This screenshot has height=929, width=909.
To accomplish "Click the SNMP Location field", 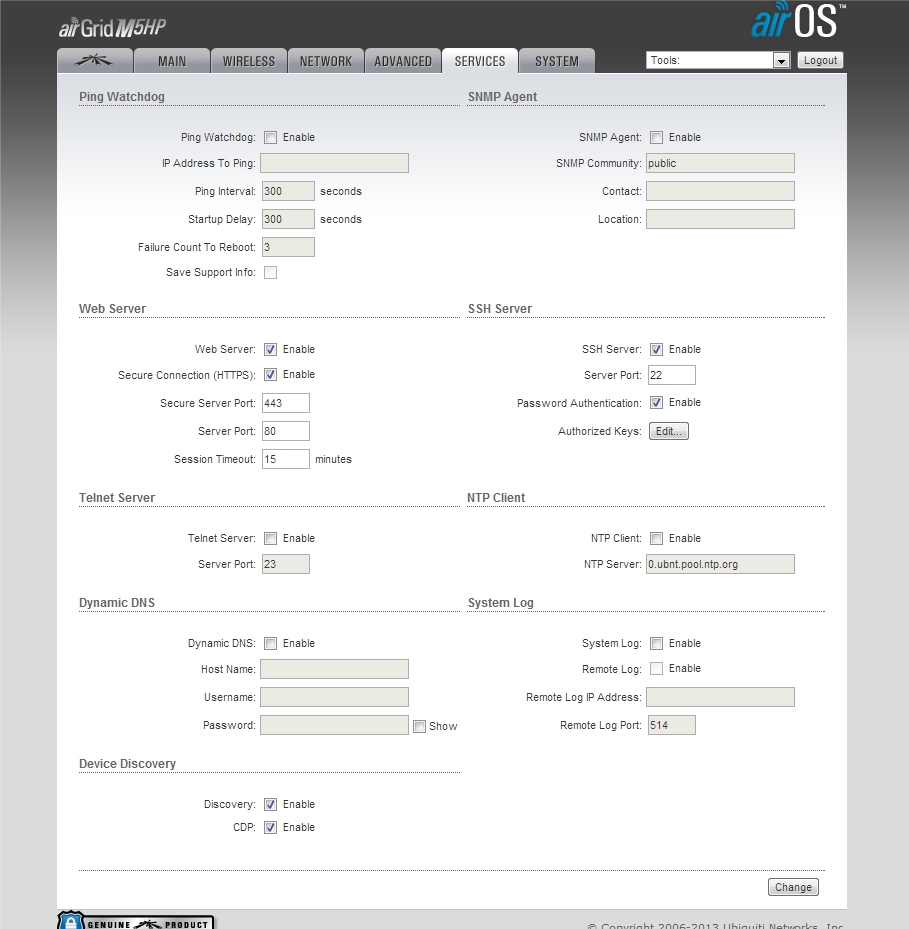I will pyautogui.click(x=720, y=219).
